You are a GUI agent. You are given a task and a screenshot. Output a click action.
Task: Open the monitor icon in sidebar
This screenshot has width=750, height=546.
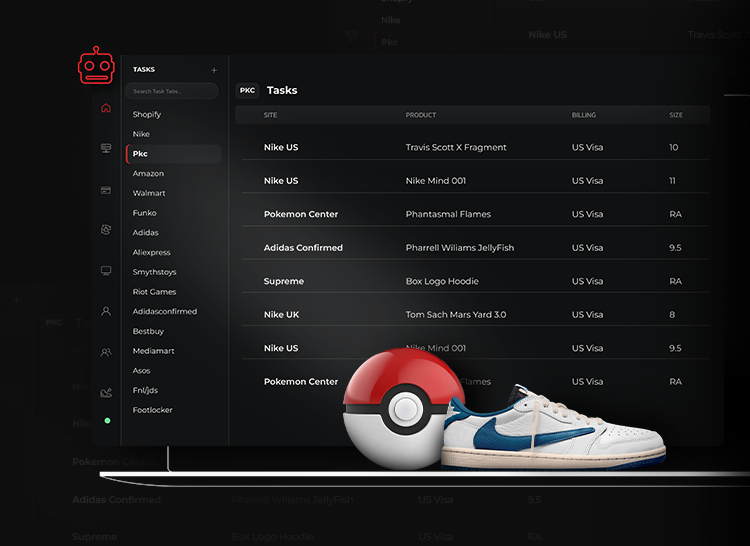pos(106,271)
